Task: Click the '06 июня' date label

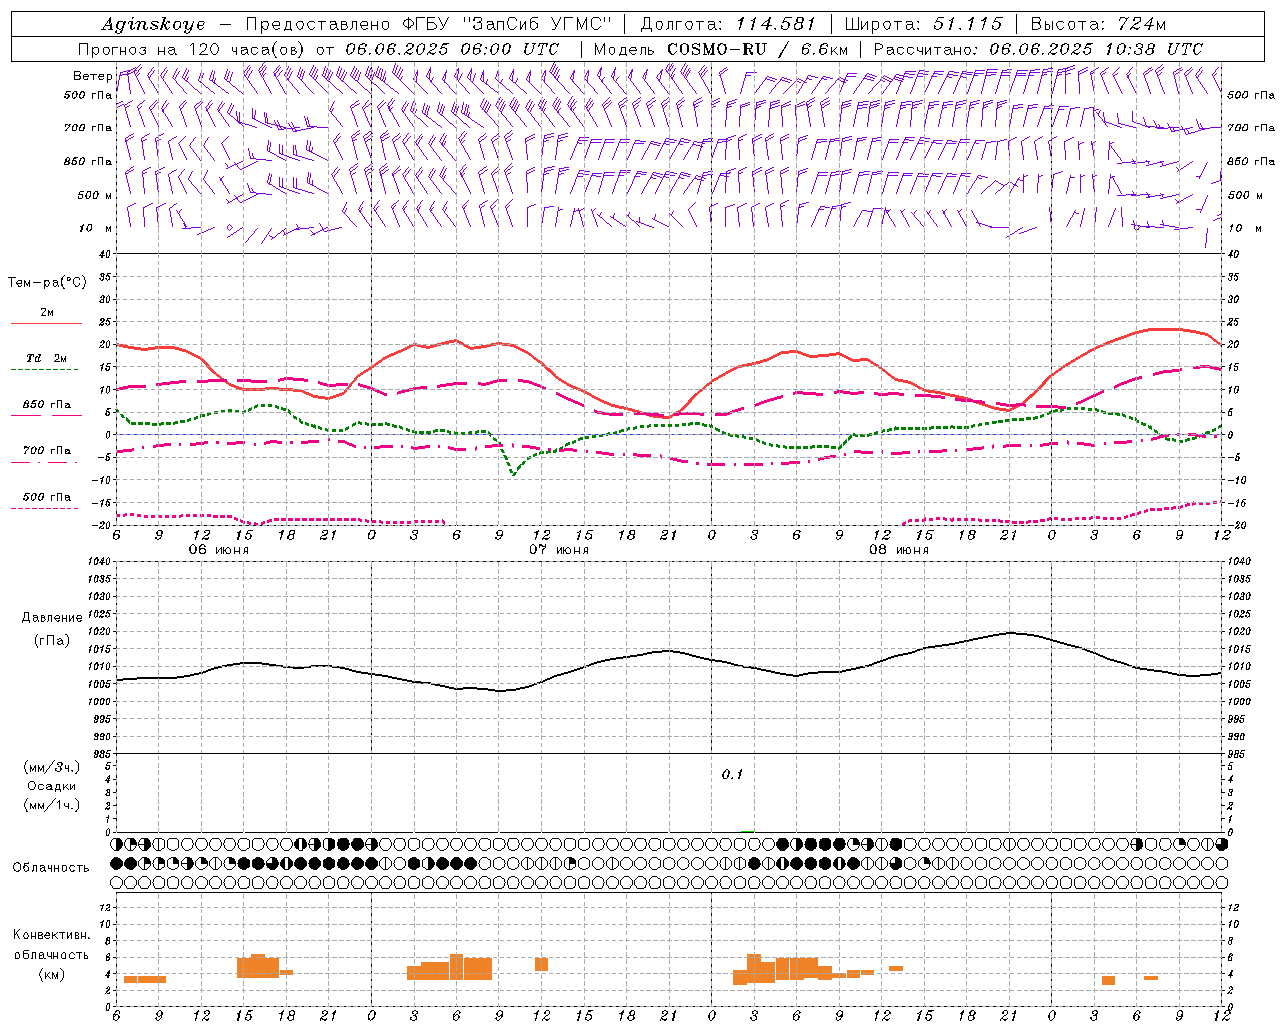Action: 219,550
